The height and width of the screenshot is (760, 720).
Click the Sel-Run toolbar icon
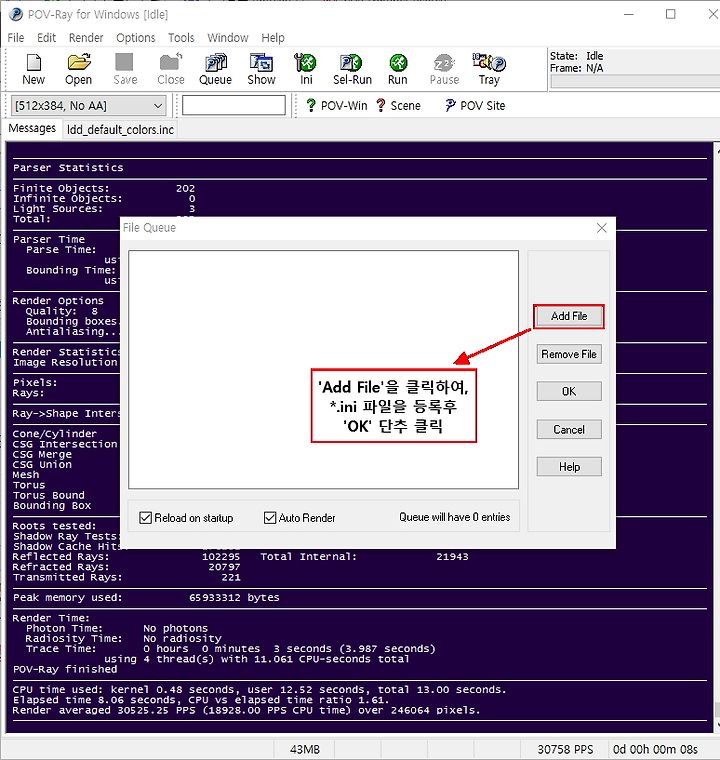(x=352, y=69)
